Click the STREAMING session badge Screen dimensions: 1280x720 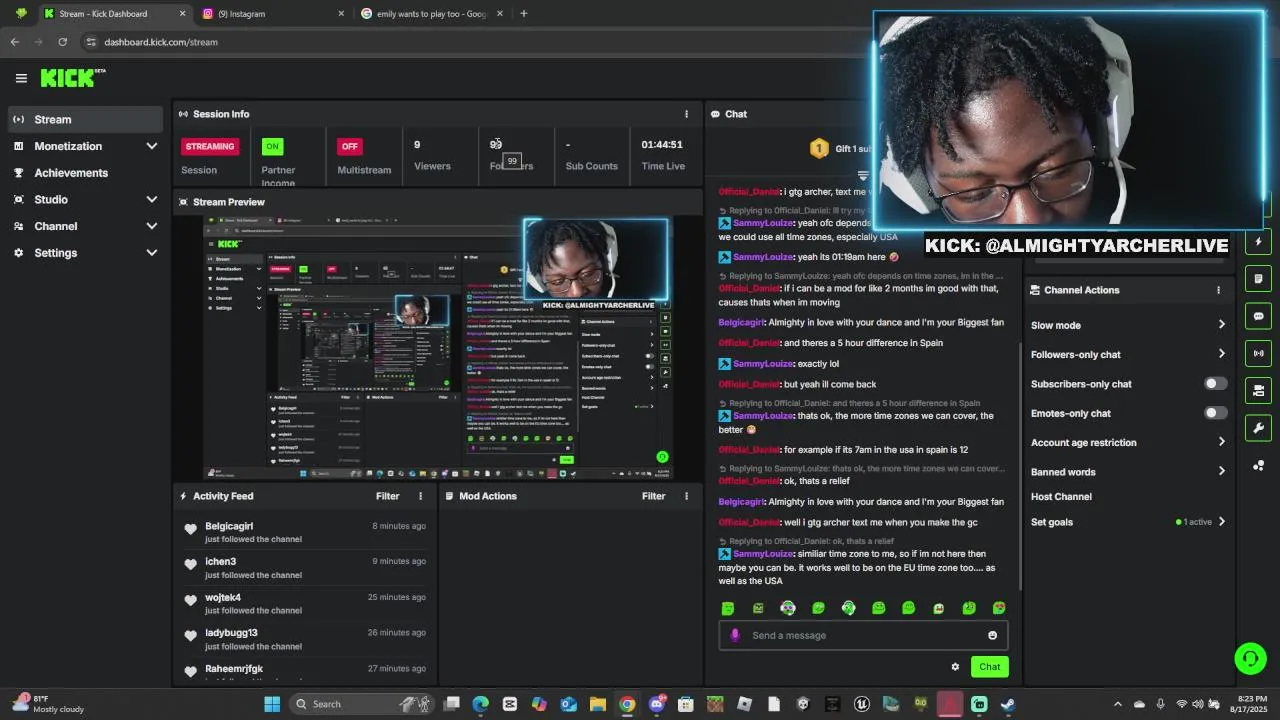209,146
